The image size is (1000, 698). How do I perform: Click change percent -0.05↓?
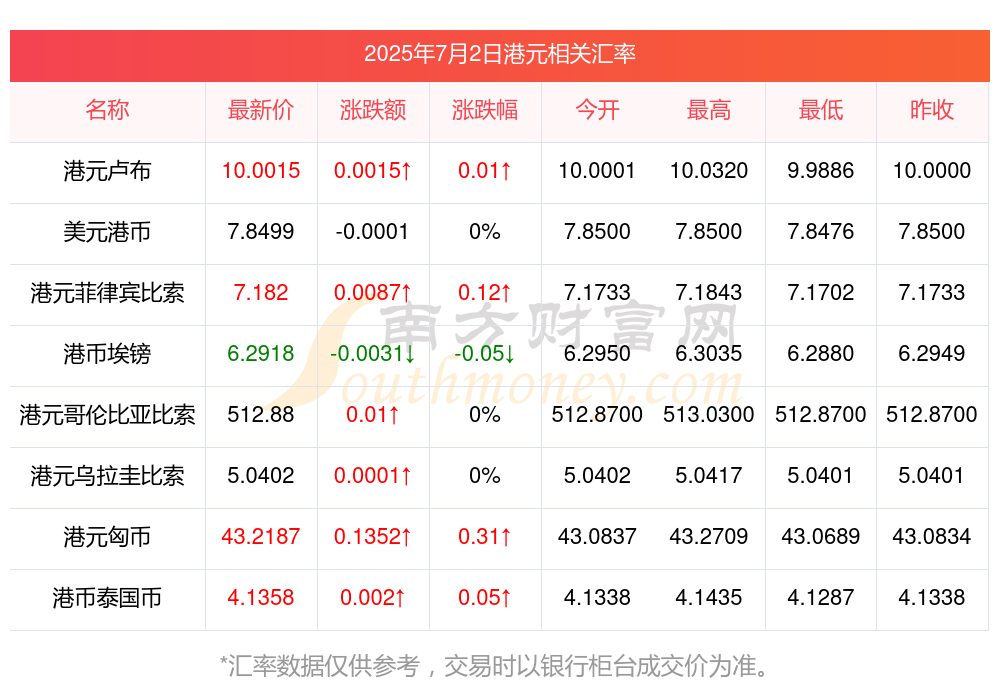485,353
